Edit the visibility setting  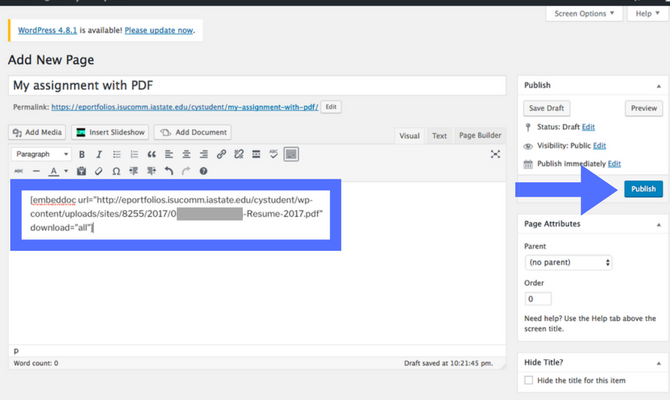click(599, 146)
